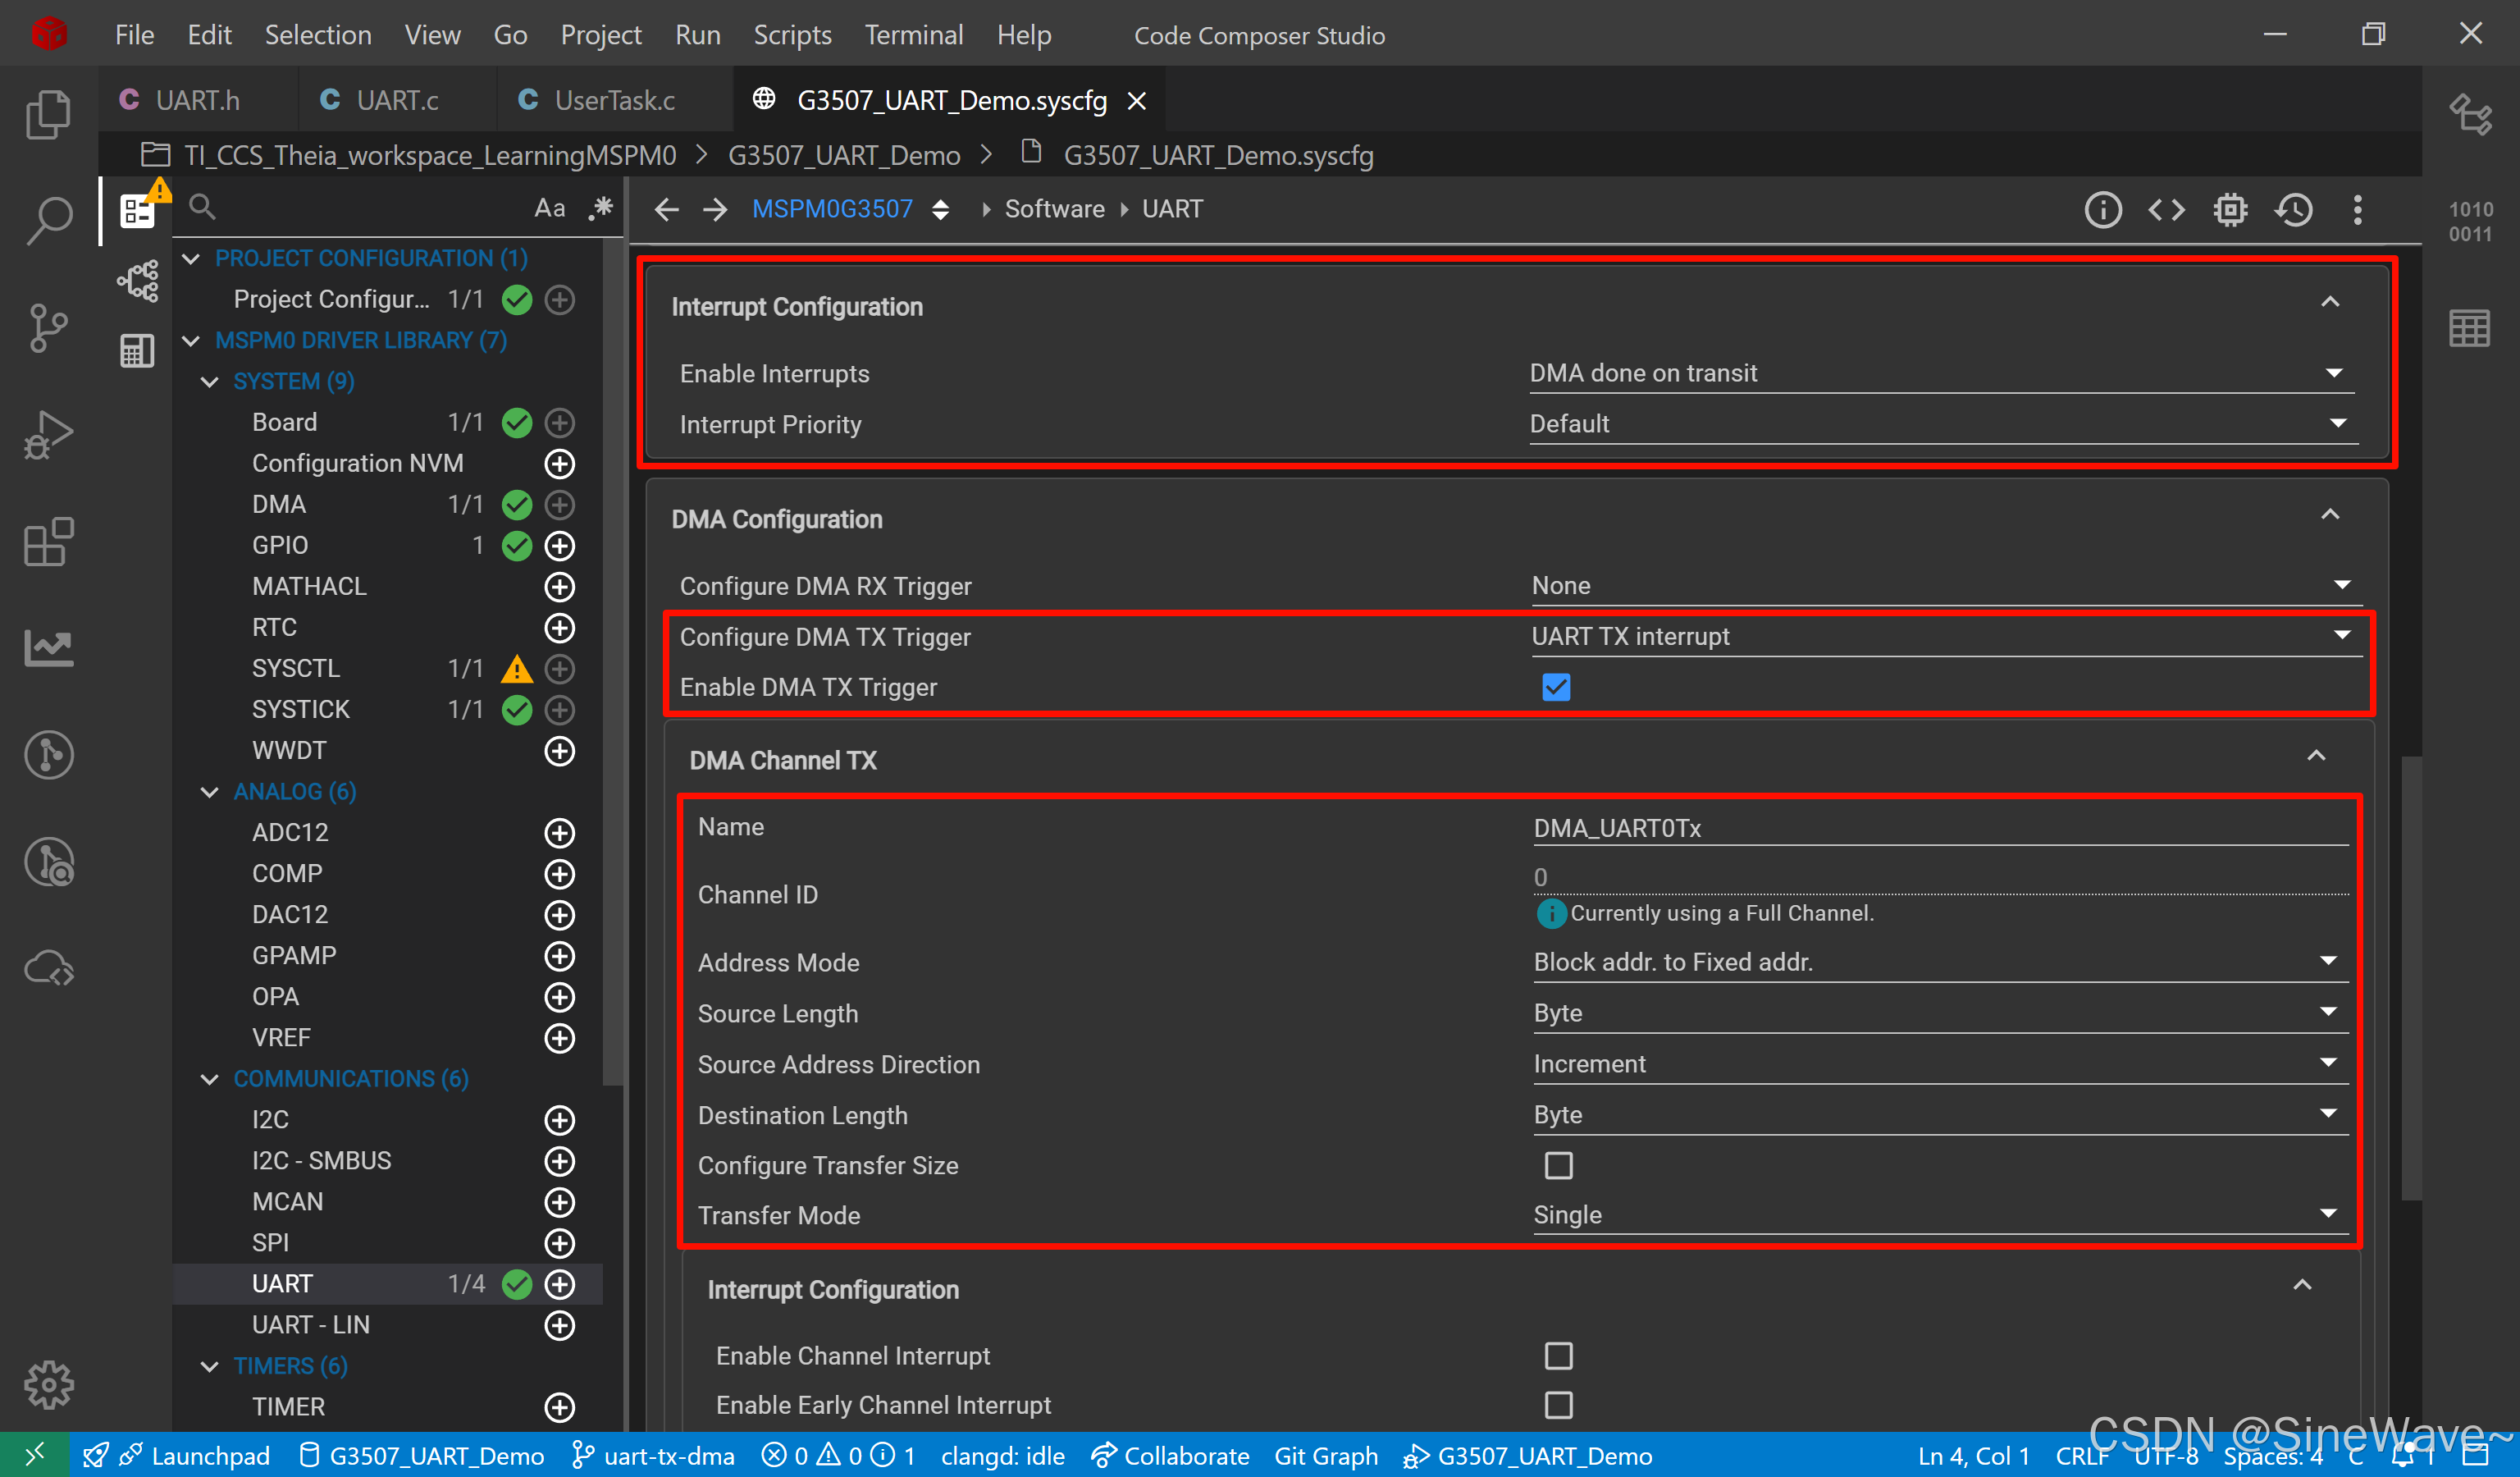Open the Scripts menu
Image resolution: width=2520 pixels, height=1477 pixels.
[792, 35]
